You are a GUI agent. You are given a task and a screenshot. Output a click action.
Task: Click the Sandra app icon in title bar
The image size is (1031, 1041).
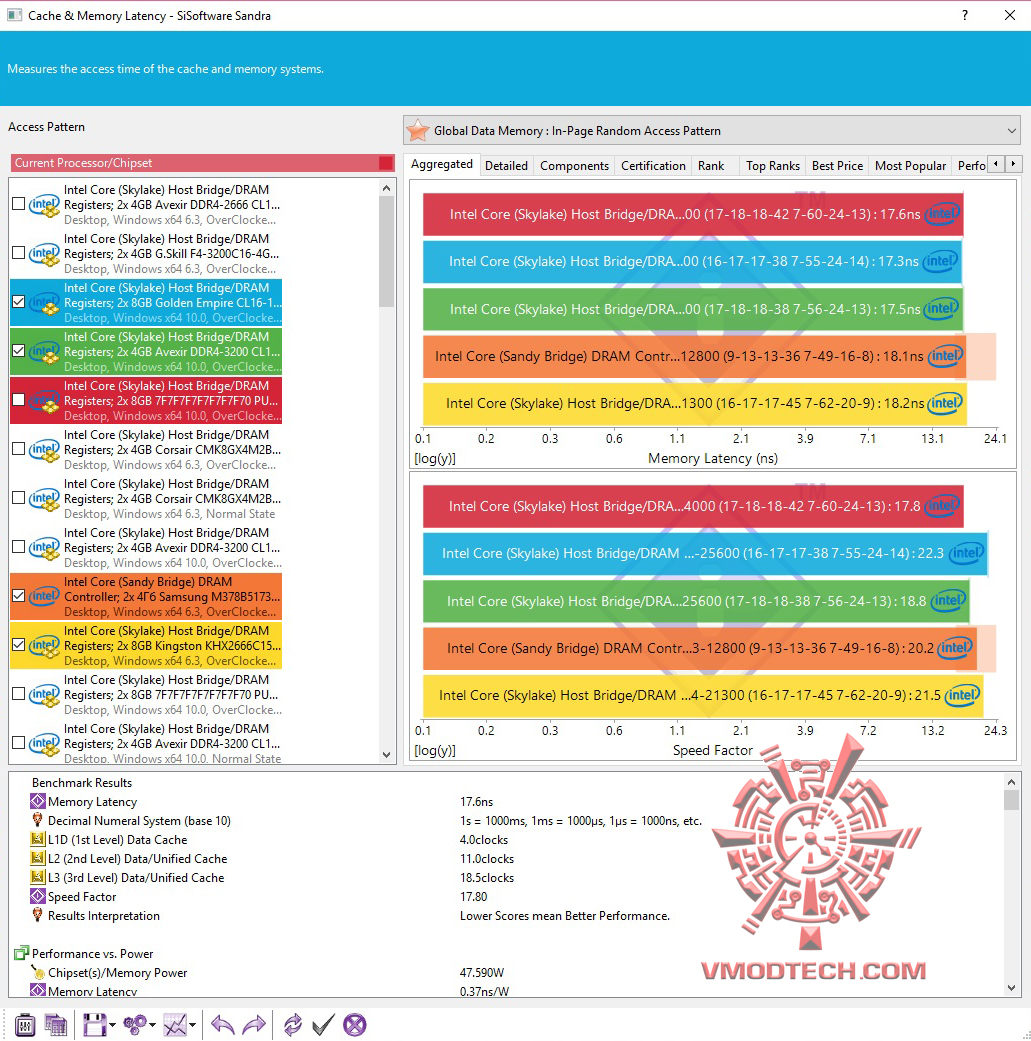tap(15, 15)
